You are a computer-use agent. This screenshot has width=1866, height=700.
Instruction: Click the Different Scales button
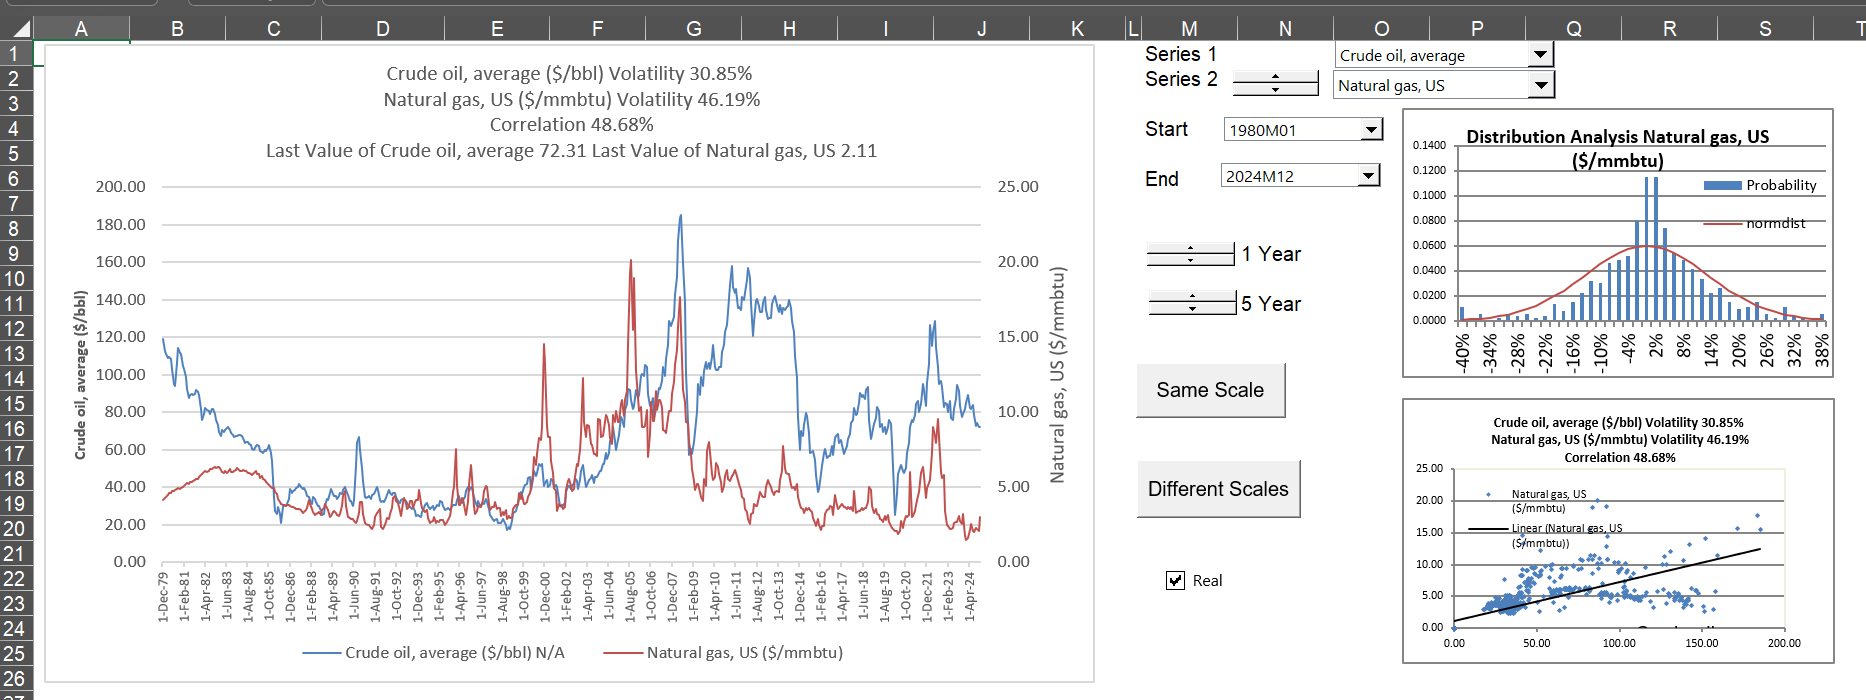(1218, 489)
